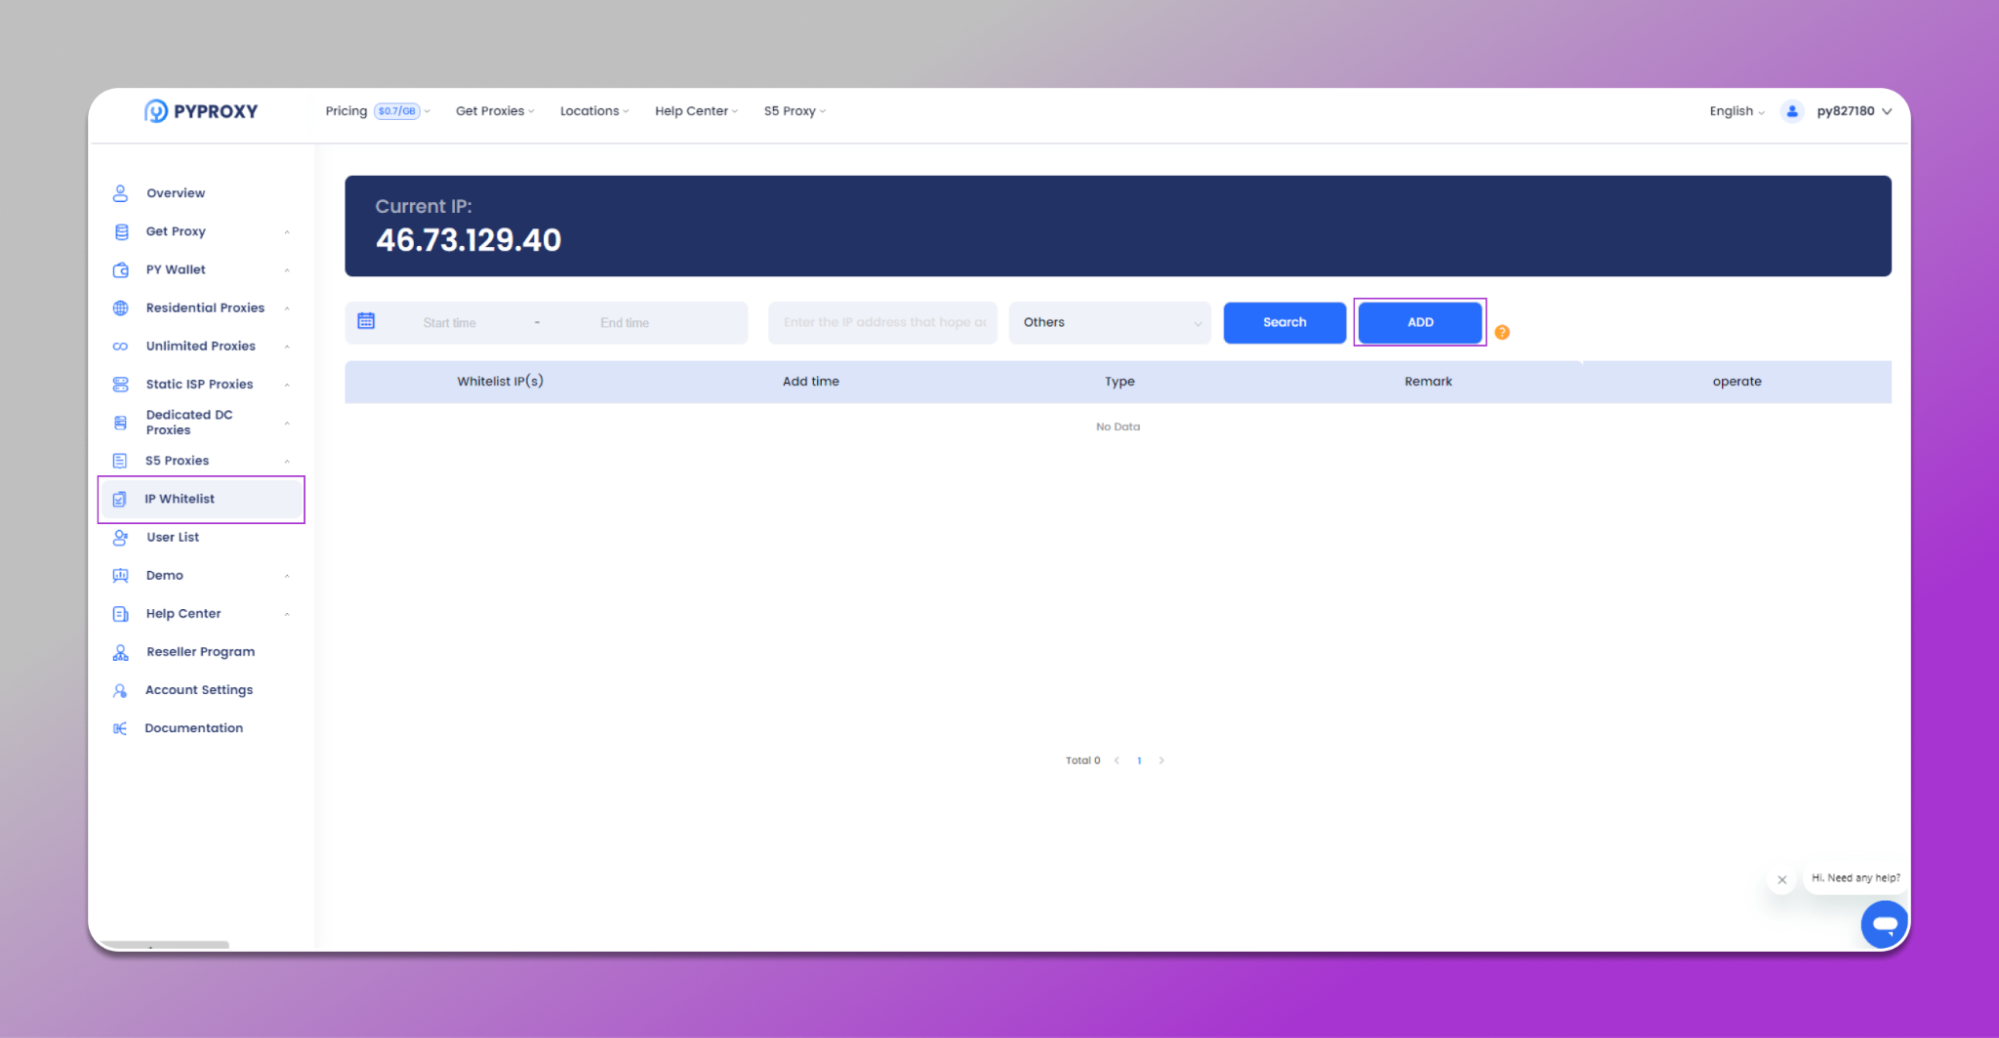Viewport: 1999px width, 1038px height.
Task: Click the IP Whitelist sidebar icon
Action: click(x=120, y=499)
